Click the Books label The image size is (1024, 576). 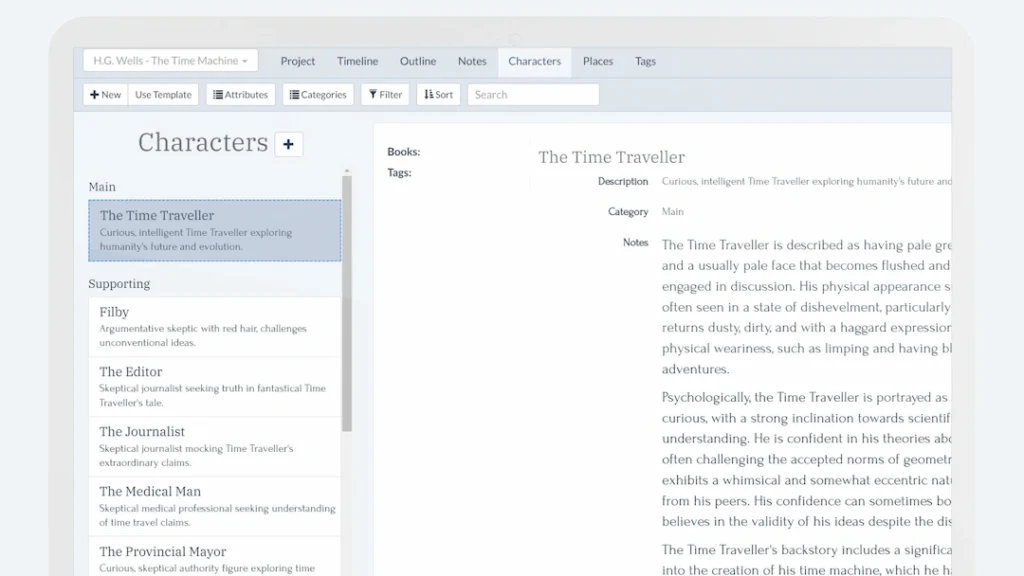coord(404,152)
